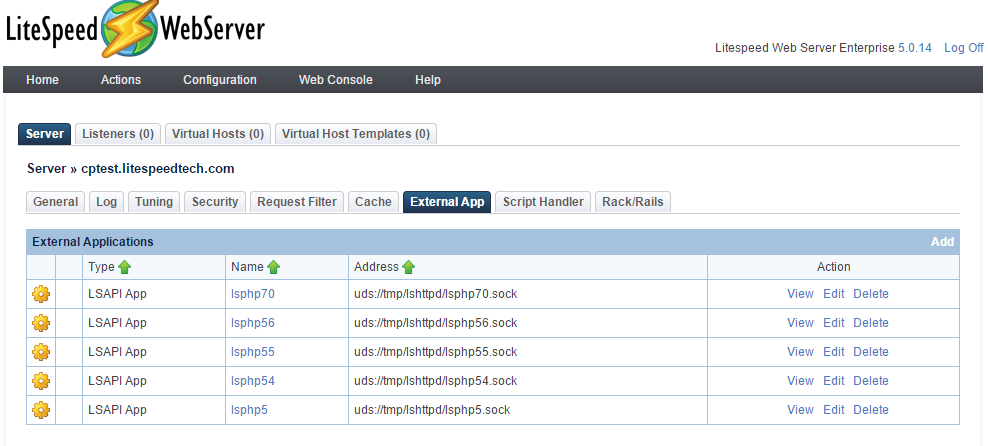The height and width of the screenshot is (446, 988).
Task: Click address uds://tmp/lshttpd/lsphp56.sock
Action: (435, 323)
